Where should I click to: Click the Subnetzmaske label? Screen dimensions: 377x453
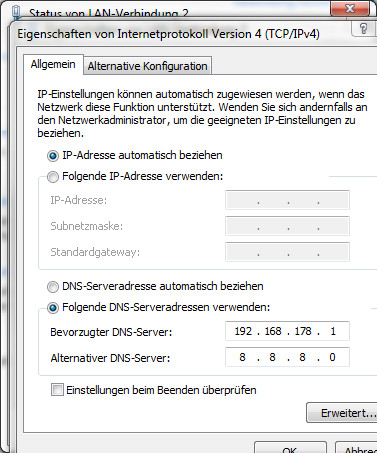point(87,226)
